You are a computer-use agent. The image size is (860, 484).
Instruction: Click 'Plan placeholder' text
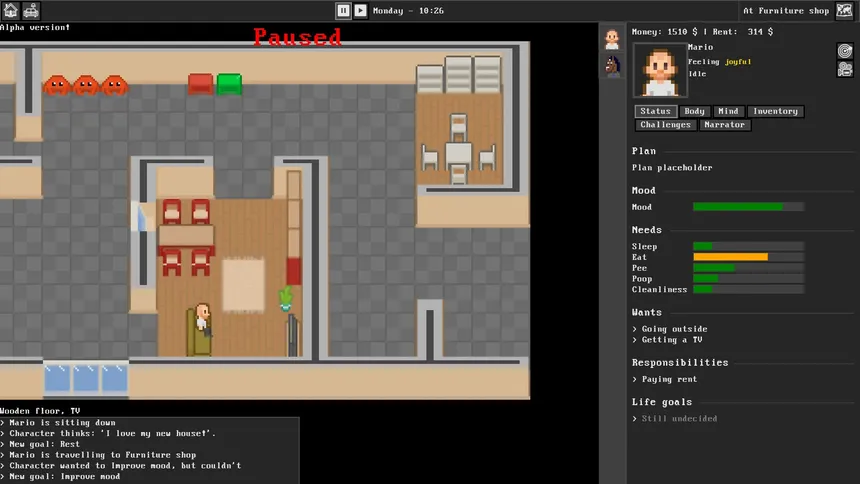coord(672,168)
